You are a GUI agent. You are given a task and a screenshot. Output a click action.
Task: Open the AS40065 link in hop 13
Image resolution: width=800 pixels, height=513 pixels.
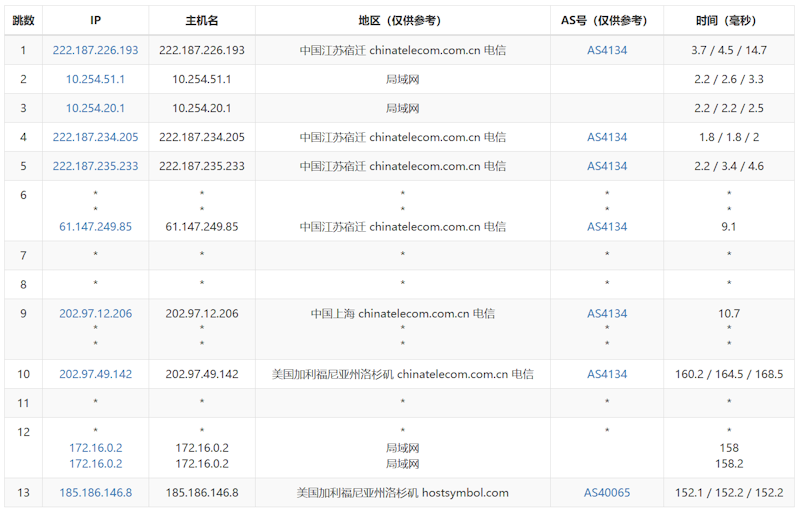(607, 493)
